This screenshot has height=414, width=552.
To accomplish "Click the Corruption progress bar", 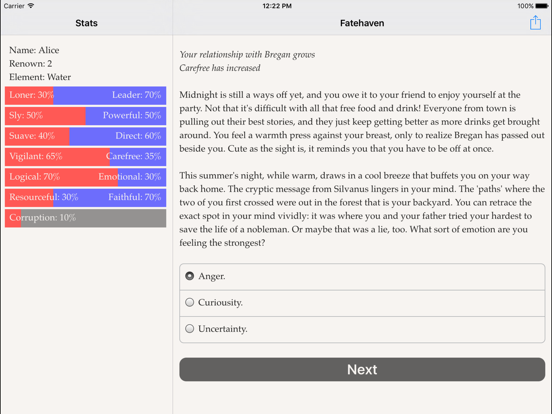I will pos(86,218).
